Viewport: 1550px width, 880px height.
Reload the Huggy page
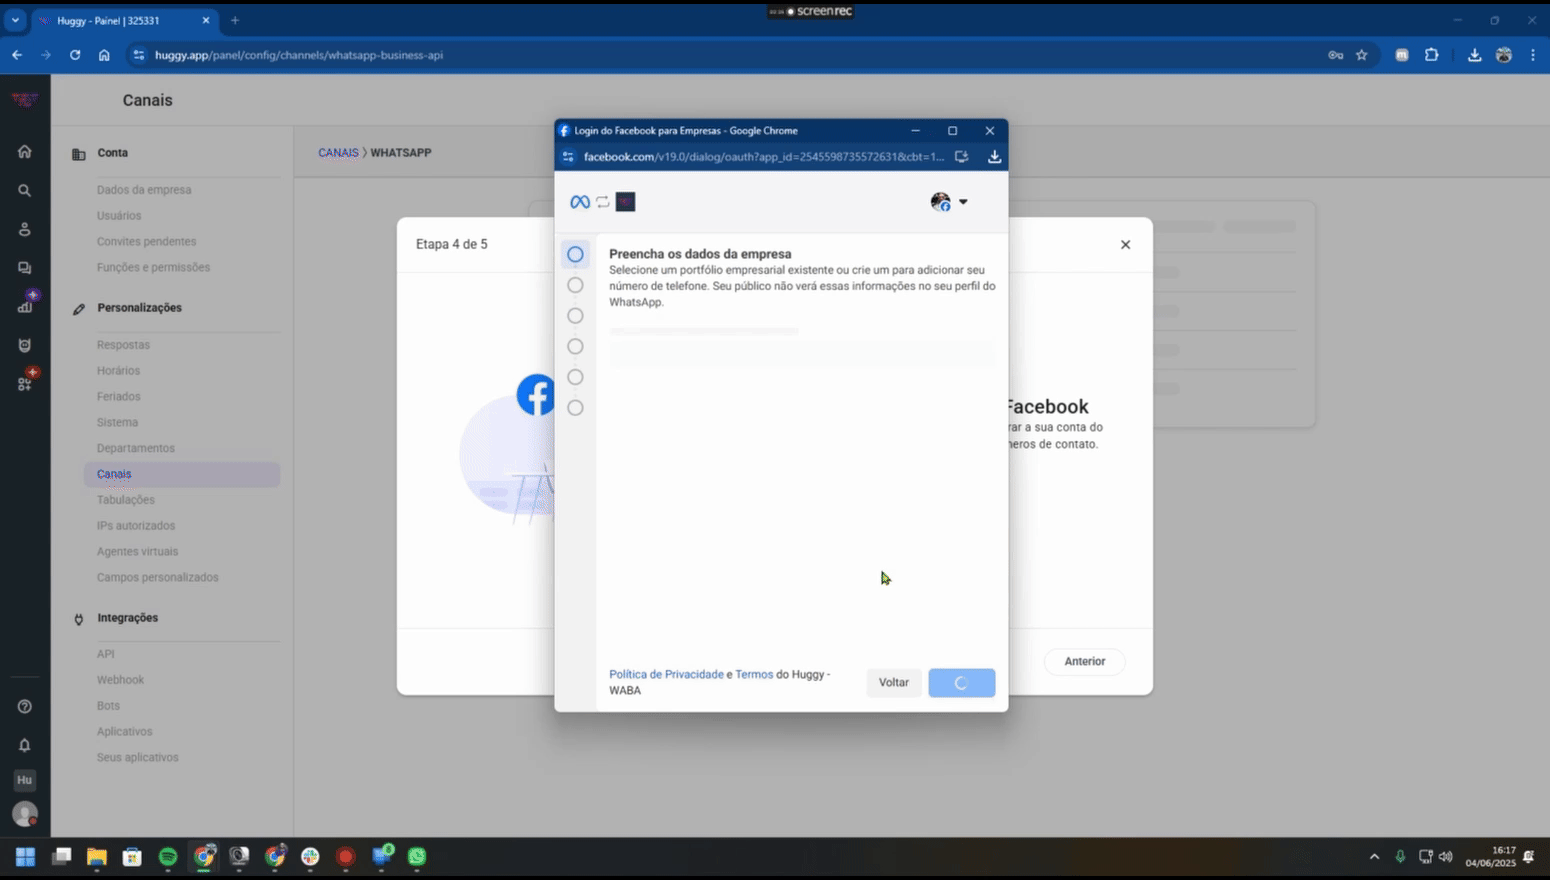tap(75, 55)
